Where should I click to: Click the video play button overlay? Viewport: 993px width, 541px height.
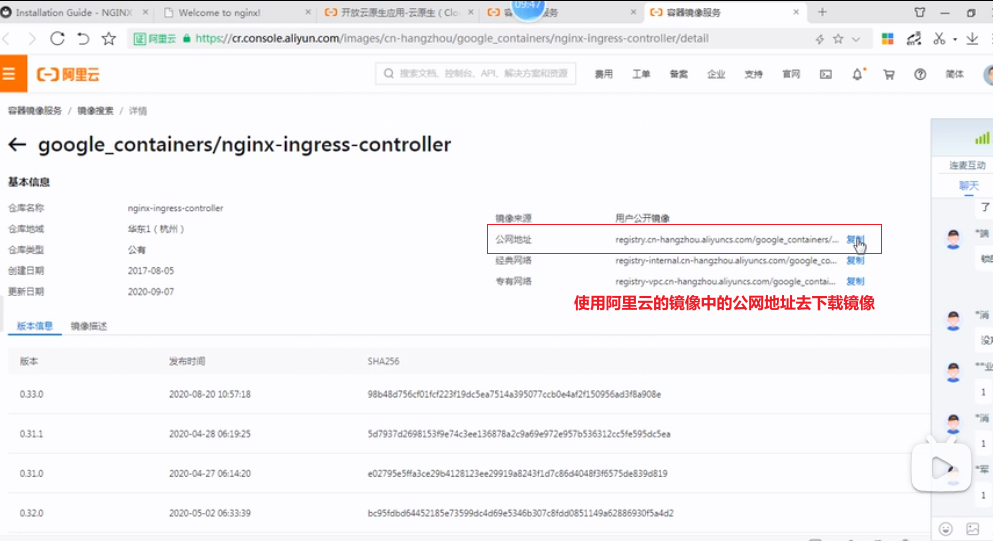[941, 468]
